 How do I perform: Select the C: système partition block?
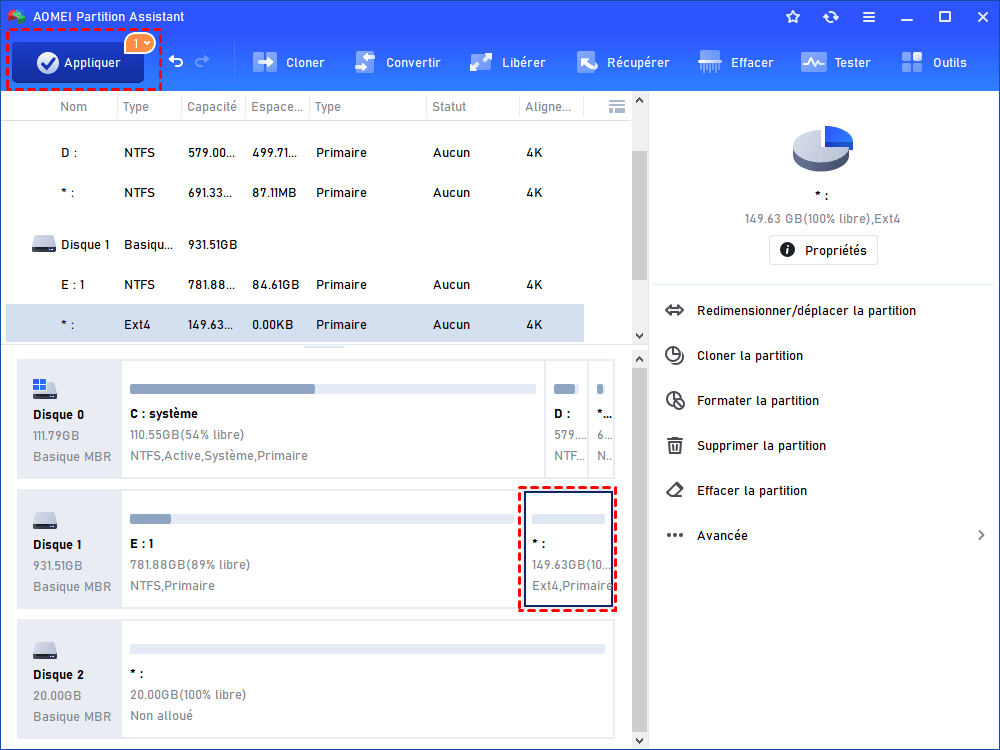click(x=333, y=419)
